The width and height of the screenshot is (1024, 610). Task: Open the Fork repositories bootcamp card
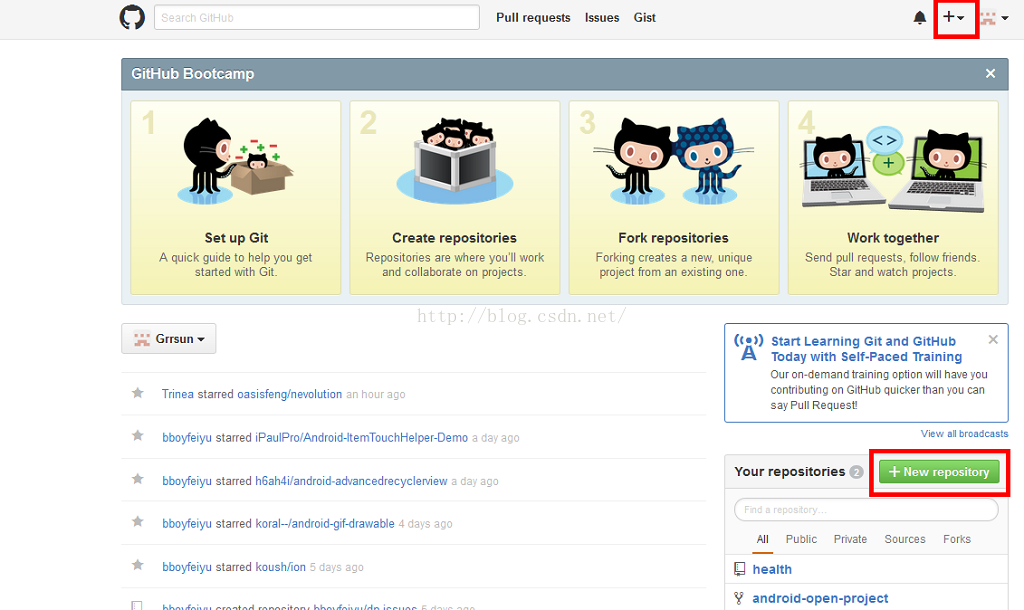pos(674,197)
